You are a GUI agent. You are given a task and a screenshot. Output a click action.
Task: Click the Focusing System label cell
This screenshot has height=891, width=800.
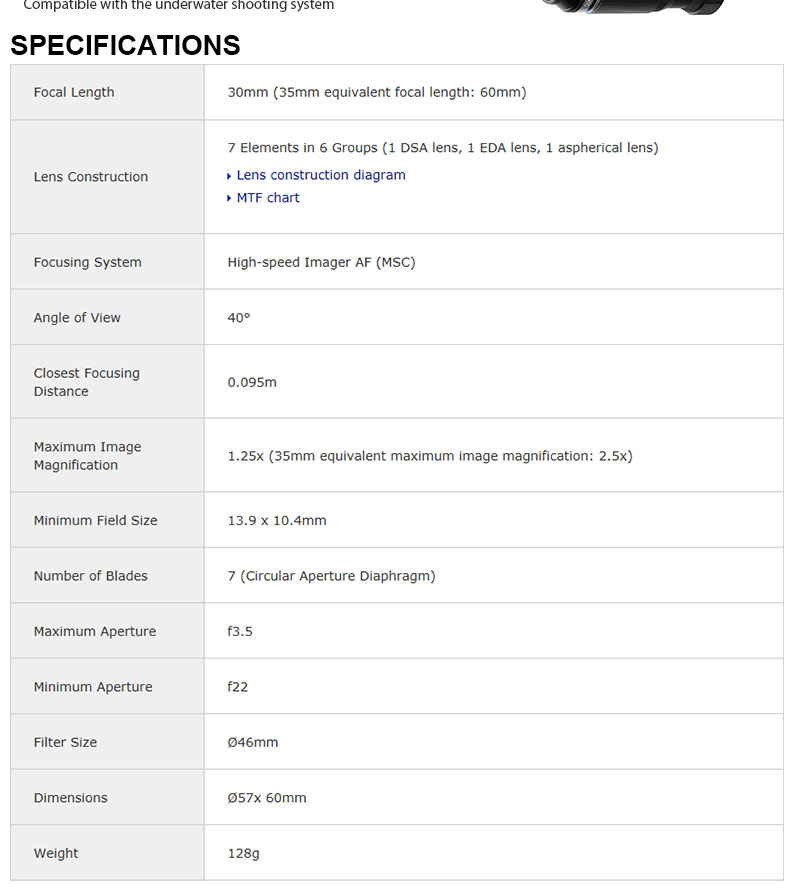click(x=87, y=262)
